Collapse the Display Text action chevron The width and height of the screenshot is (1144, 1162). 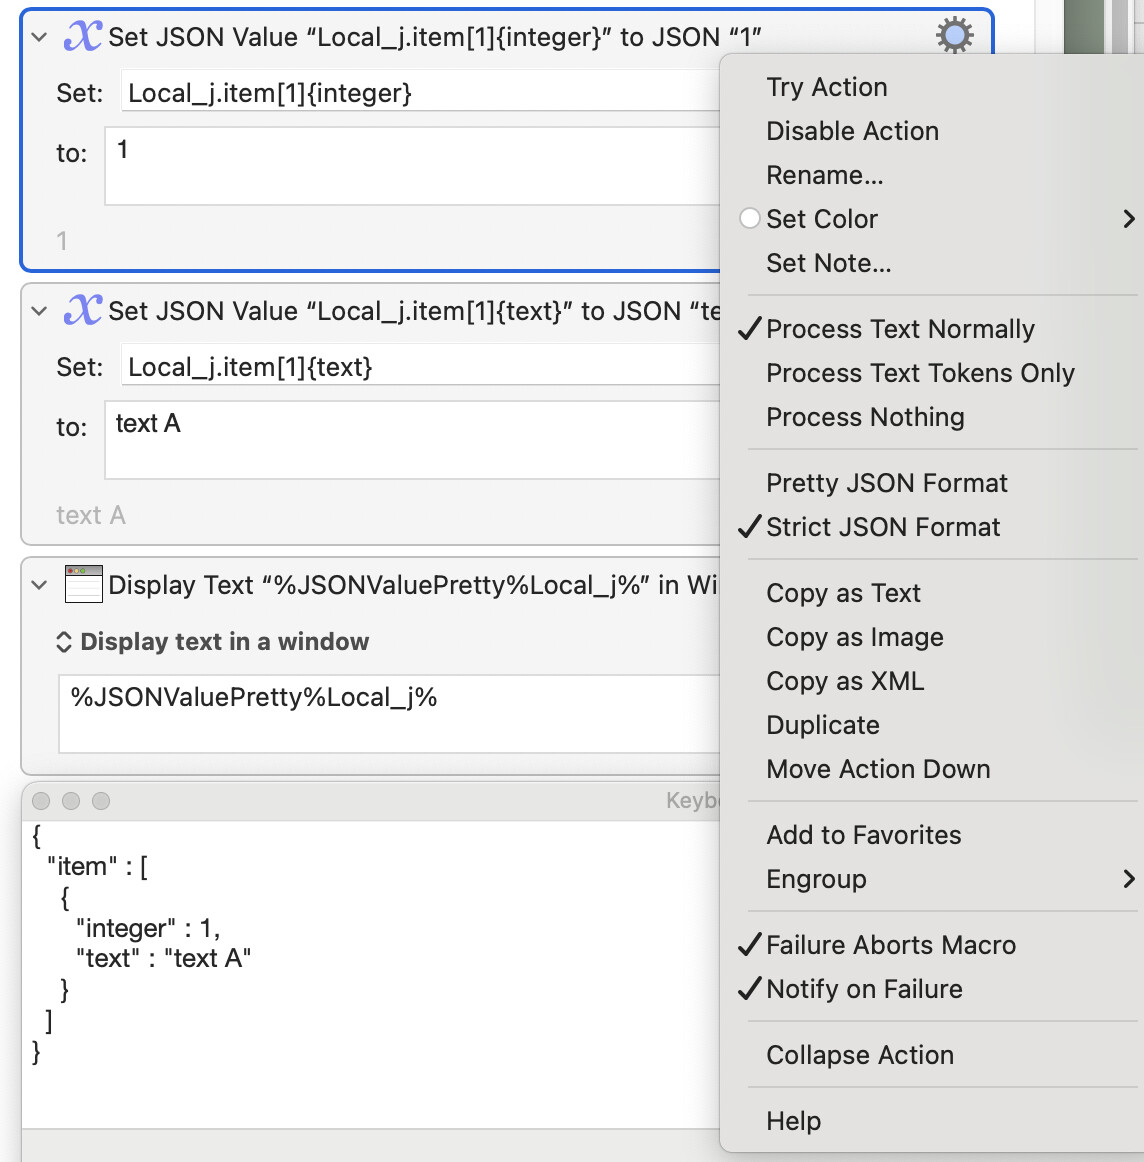[39, 585]
